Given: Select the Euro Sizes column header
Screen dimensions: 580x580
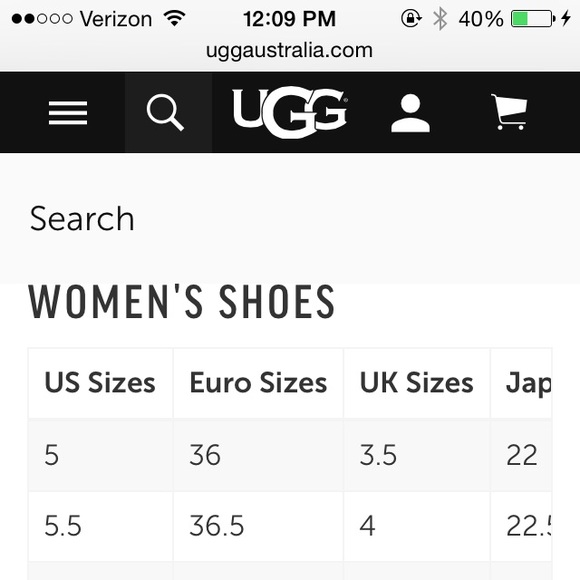Looking at the screenshot, I should pos(258,383).
